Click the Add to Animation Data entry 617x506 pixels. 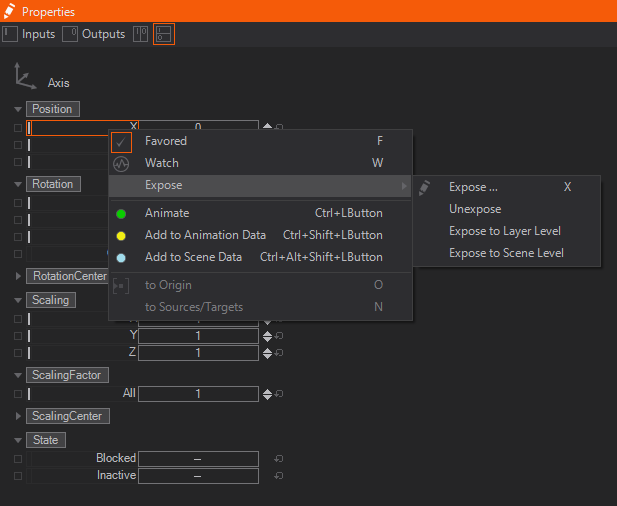205,235
